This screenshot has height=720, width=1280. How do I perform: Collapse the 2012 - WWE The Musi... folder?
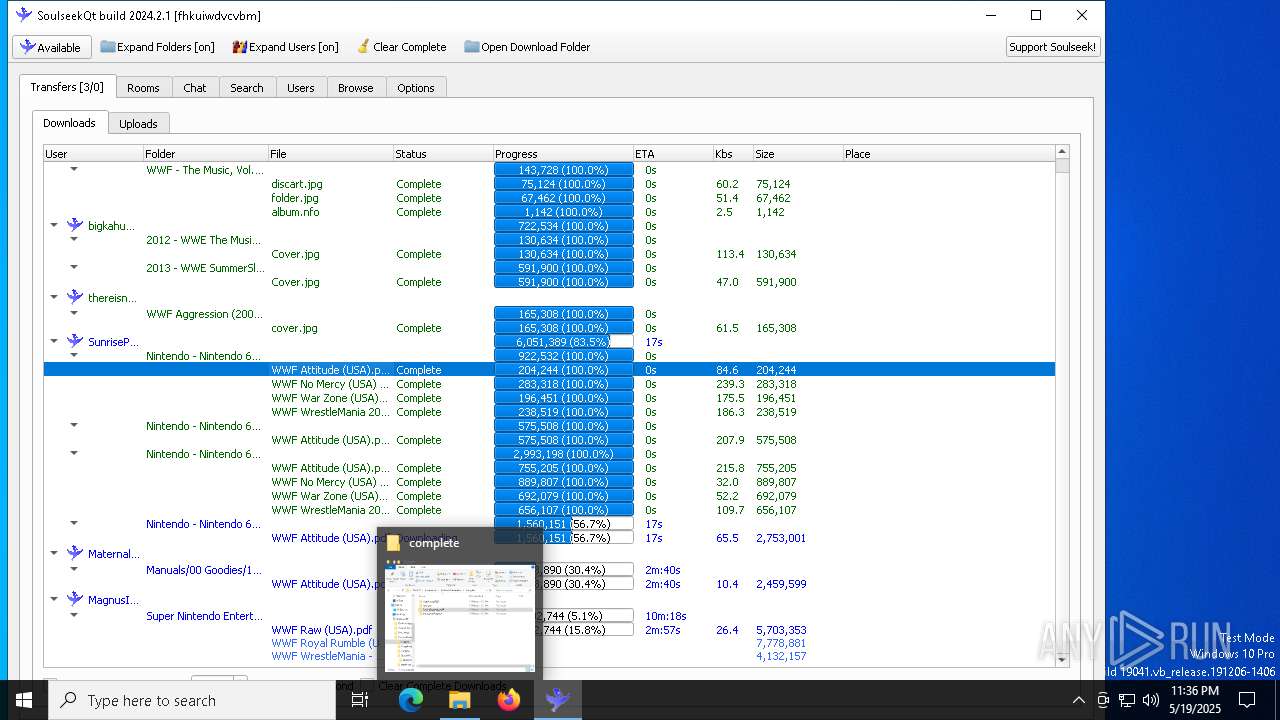pos(74,240)
